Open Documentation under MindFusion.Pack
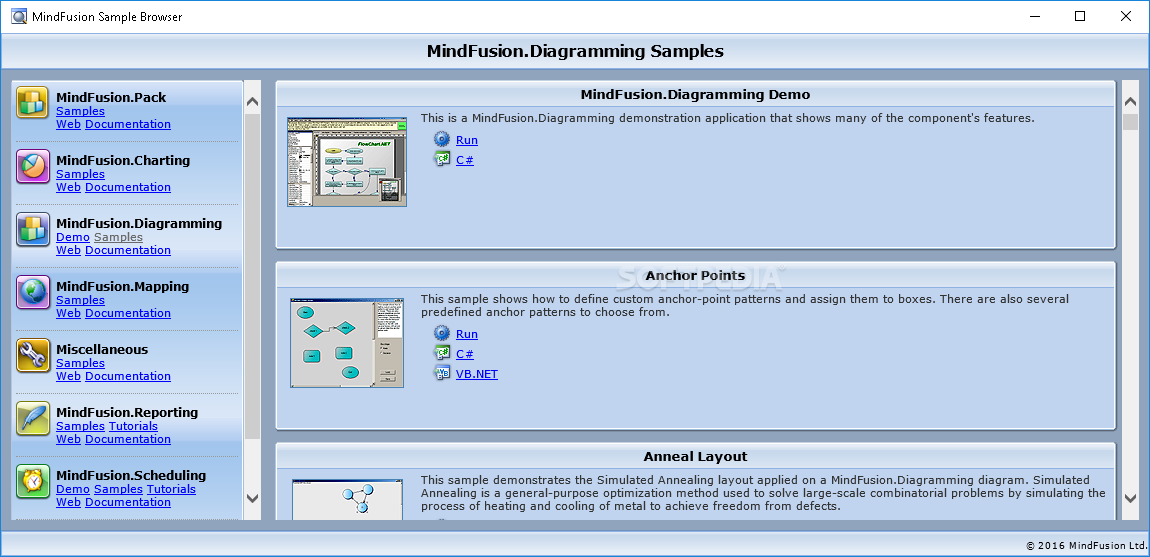 (x=128, y=123)
